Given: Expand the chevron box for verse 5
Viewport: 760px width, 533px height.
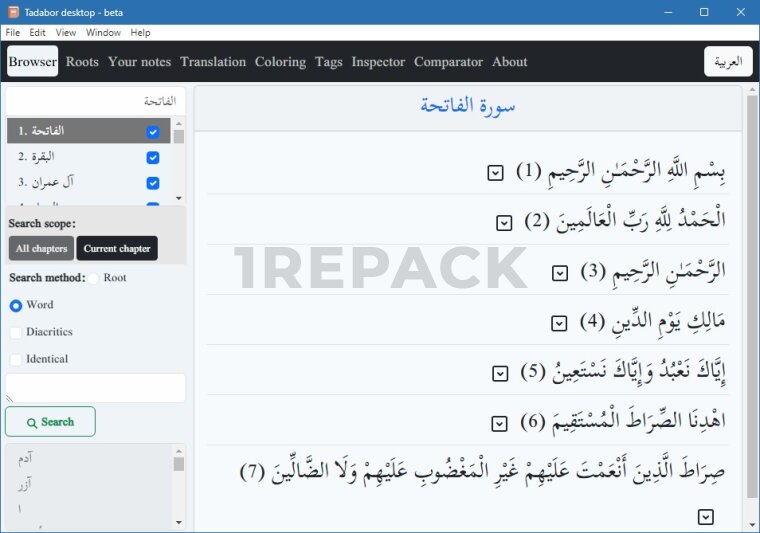Looking at the screenshot, I should pyautogui.click(x=500, y=373).
